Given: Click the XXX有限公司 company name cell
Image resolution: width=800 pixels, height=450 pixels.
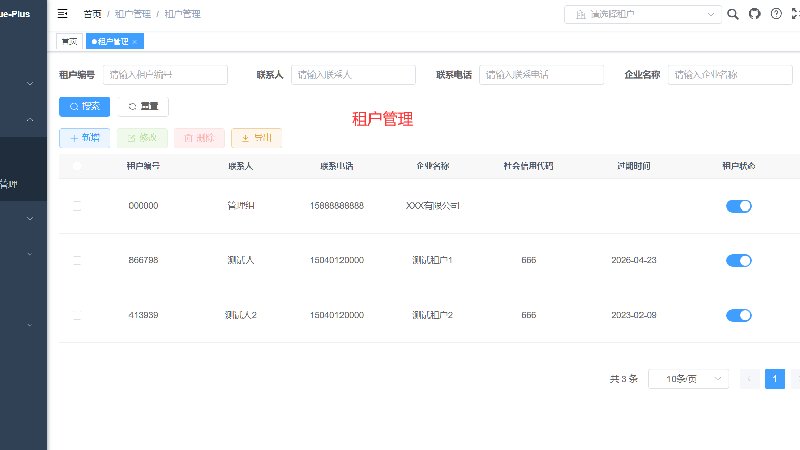Looking at the screenshot, I should coord(433,206).
